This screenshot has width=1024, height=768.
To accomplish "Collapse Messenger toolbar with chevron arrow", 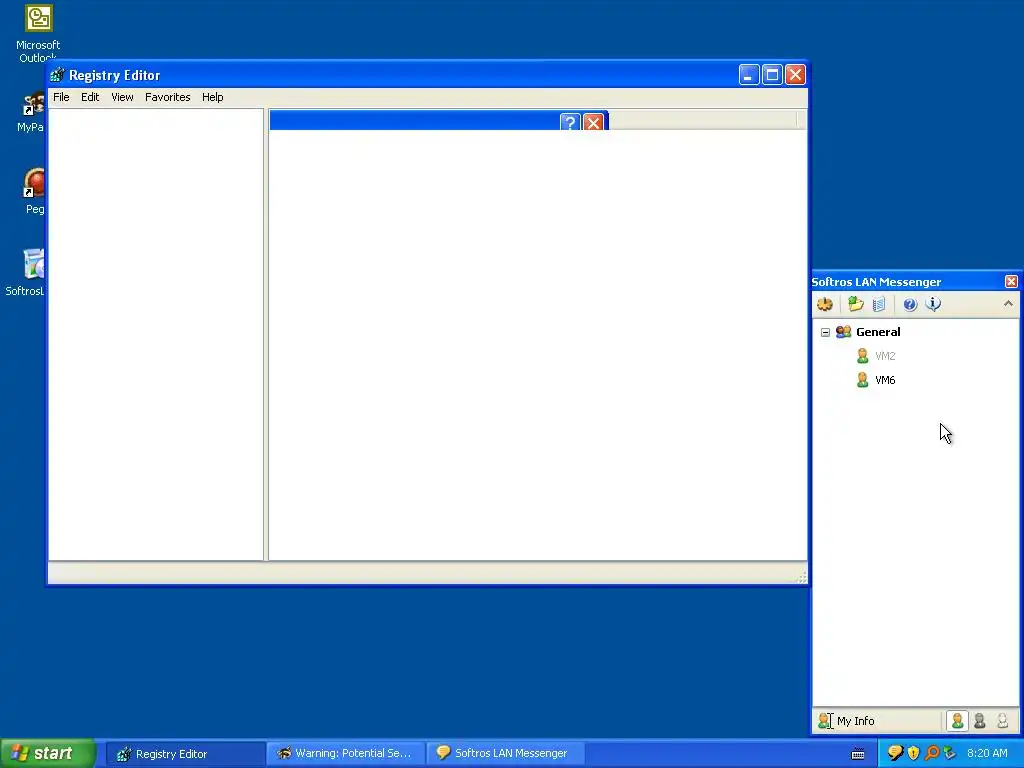I will coord(1008,304).
